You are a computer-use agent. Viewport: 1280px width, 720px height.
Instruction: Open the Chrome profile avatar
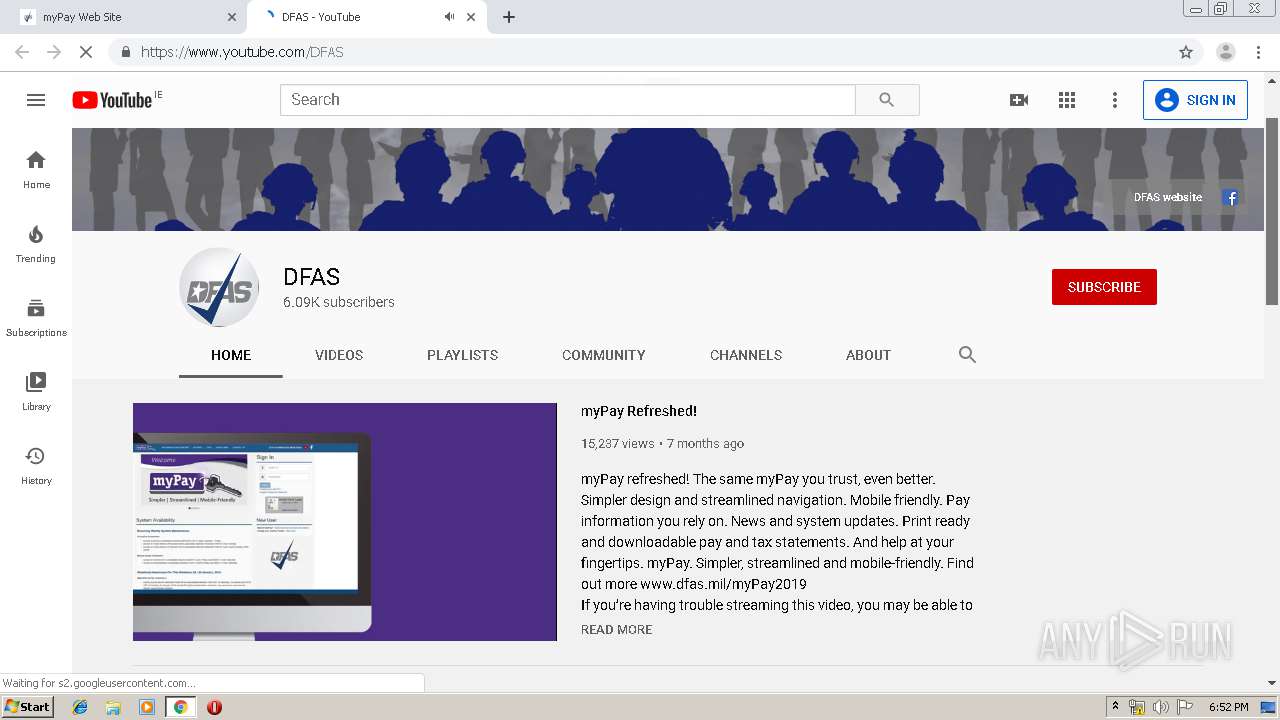1225,52
